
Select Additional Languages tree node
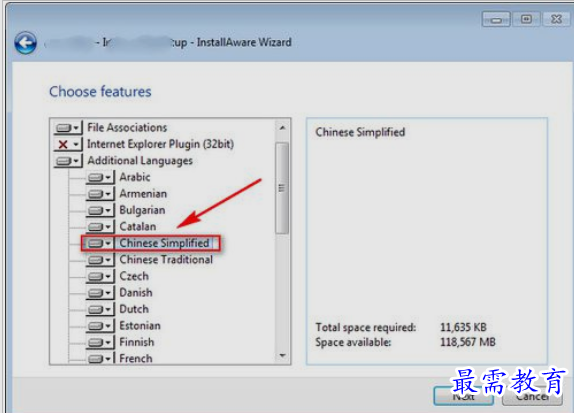[140, 161]
